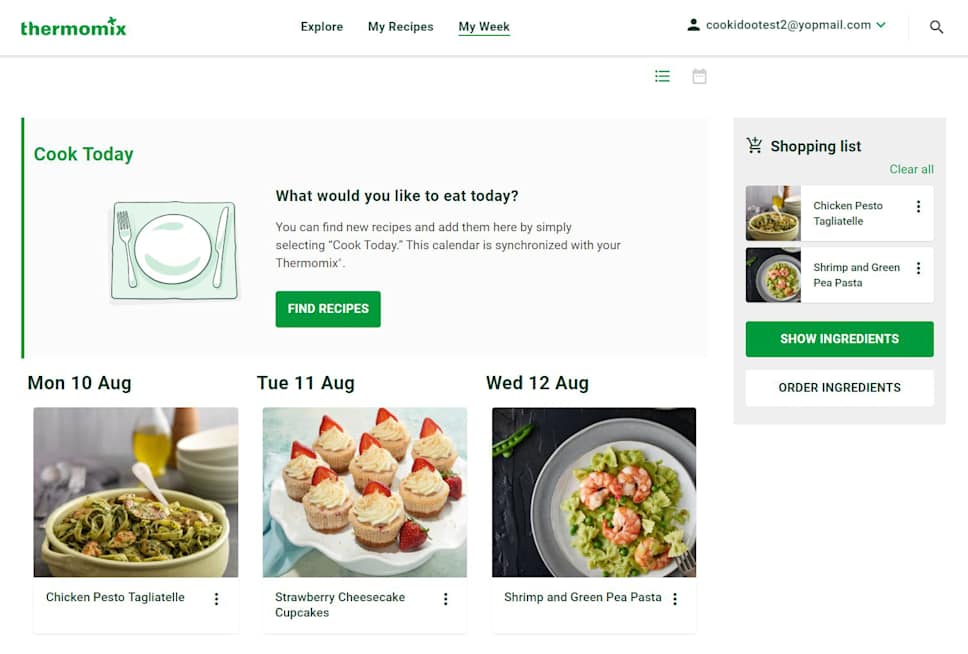Click Order Ingredients button
Screen dimensions: 968x654
click(839, 388)
